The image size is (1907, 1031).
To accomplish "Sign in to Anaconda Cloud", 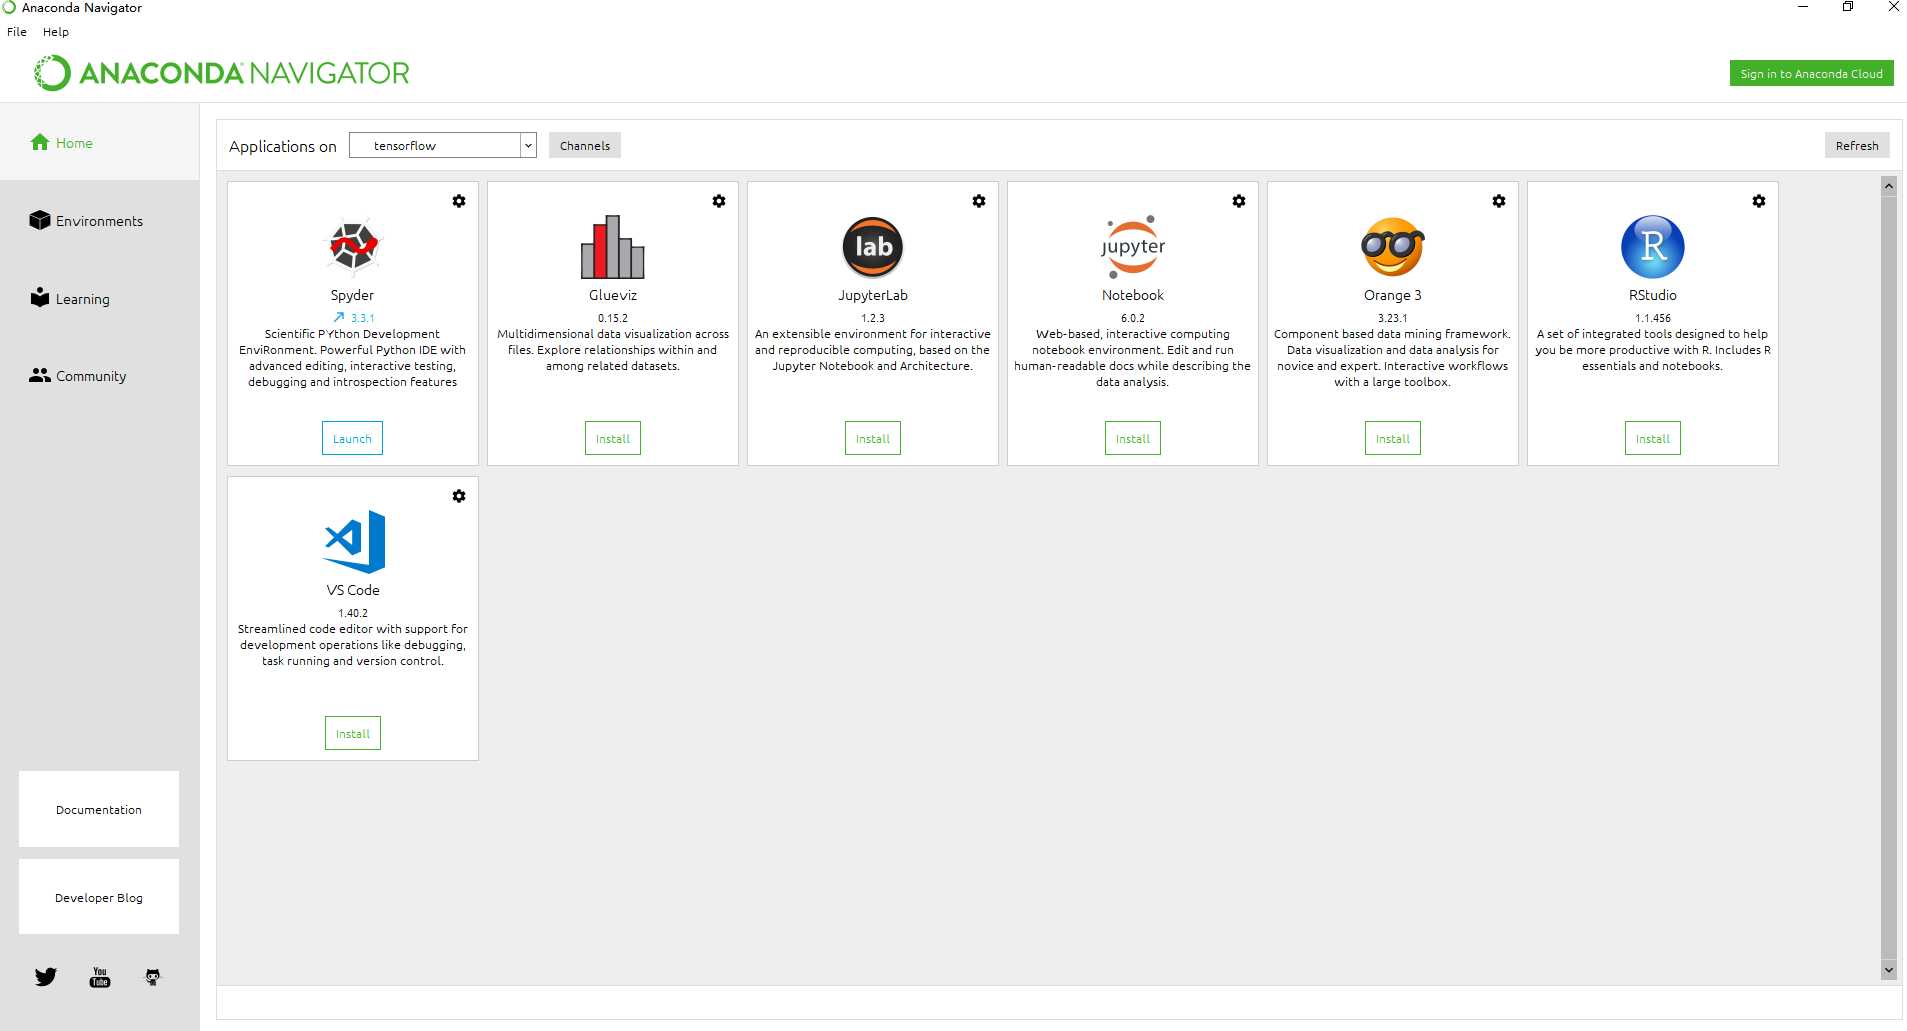I will coord(1811,73).
